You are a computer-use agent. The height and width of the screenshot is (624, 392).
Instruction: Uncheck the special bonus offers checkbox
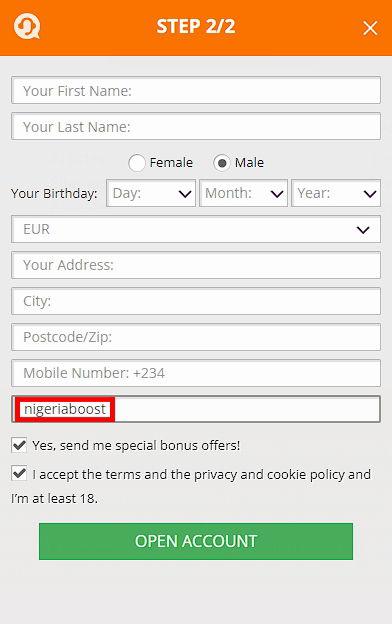click(x=19, y=445)
